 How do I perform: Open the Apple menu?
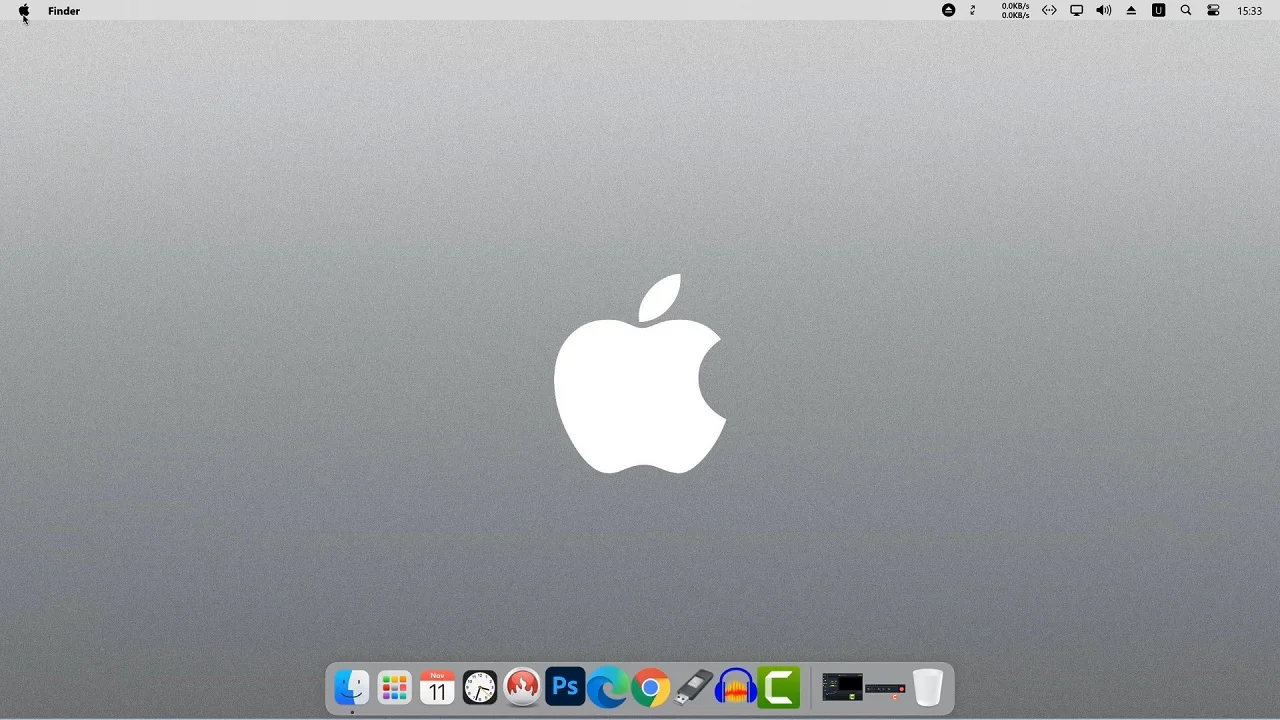click(24, 11)
